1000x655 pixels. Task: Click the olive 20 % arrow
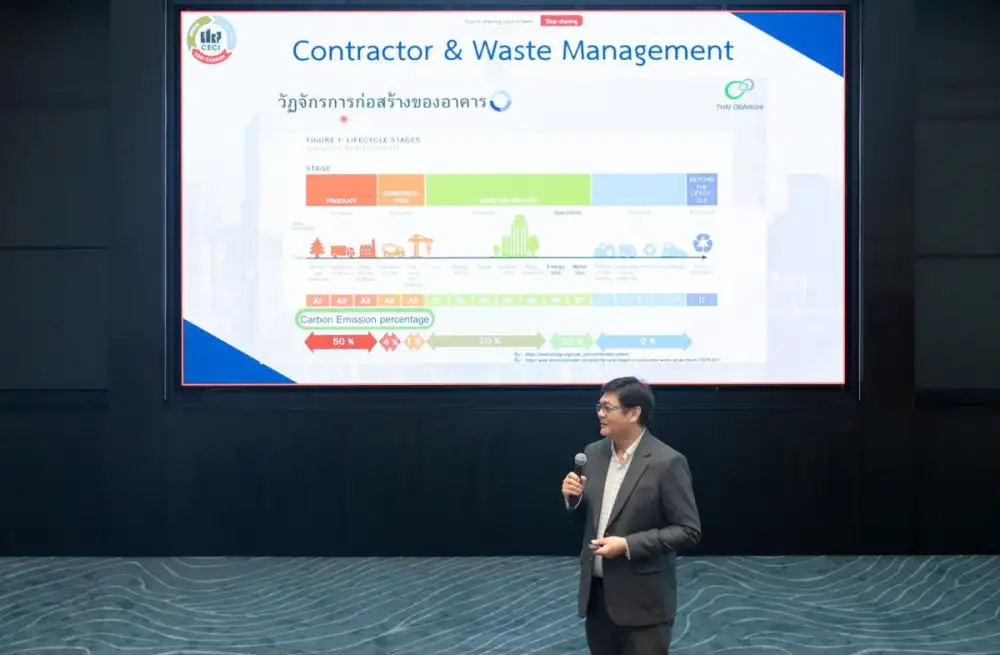[x=486, y=341]
